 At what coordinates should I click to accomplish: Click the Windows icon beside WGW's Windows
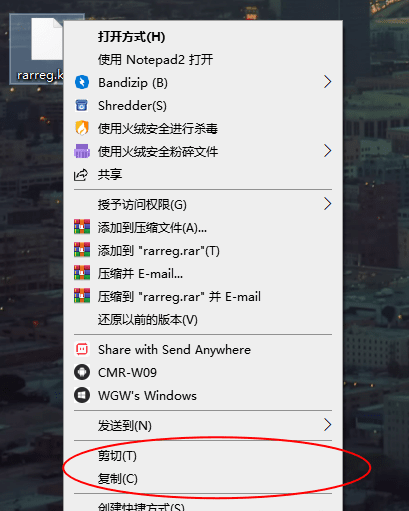click(x=82, y=395)
